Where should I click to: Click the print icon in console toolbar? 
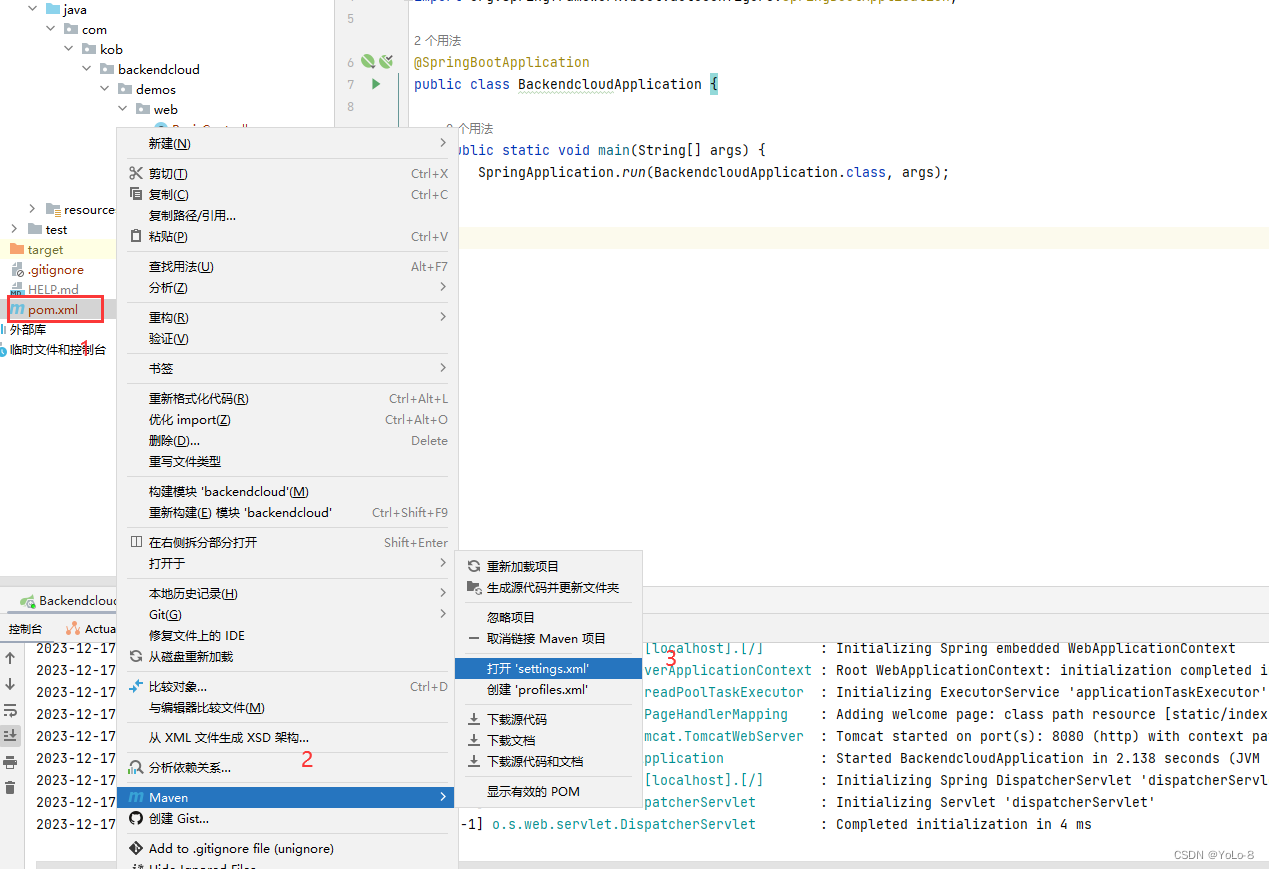point(10,762)
